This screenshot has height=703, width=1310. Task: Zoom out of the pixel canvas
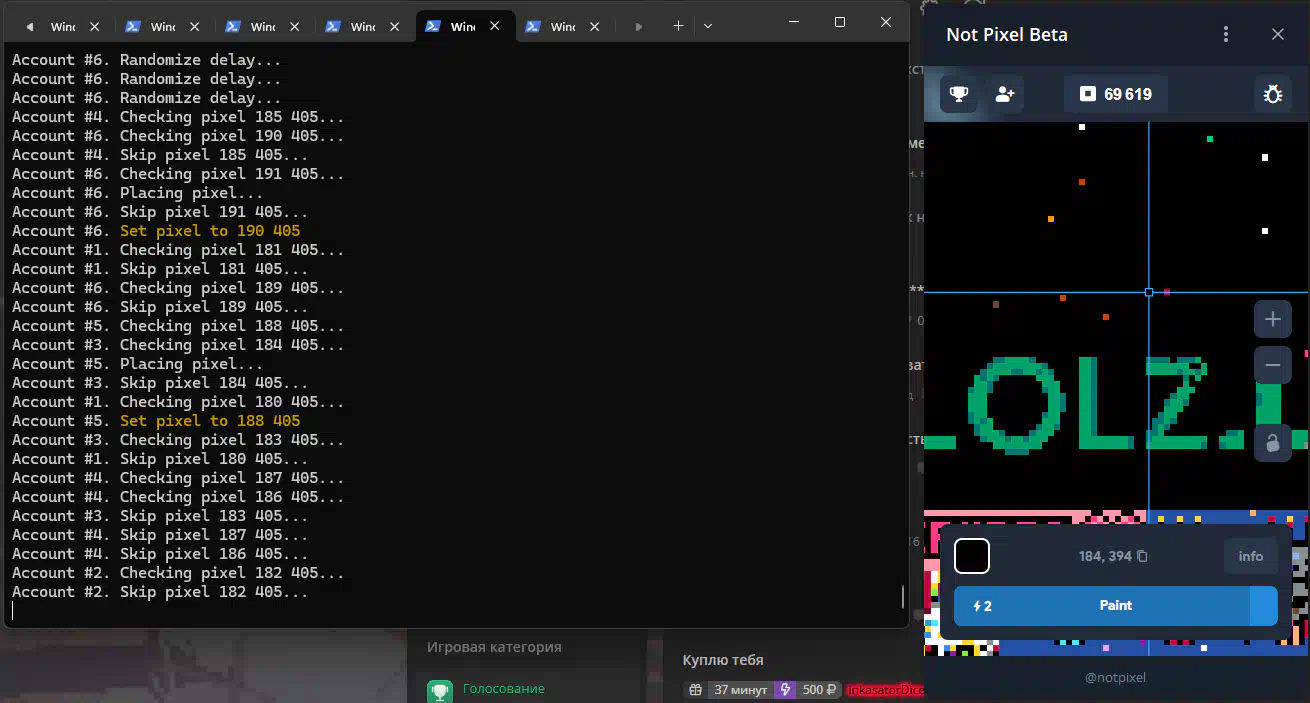1272,365
